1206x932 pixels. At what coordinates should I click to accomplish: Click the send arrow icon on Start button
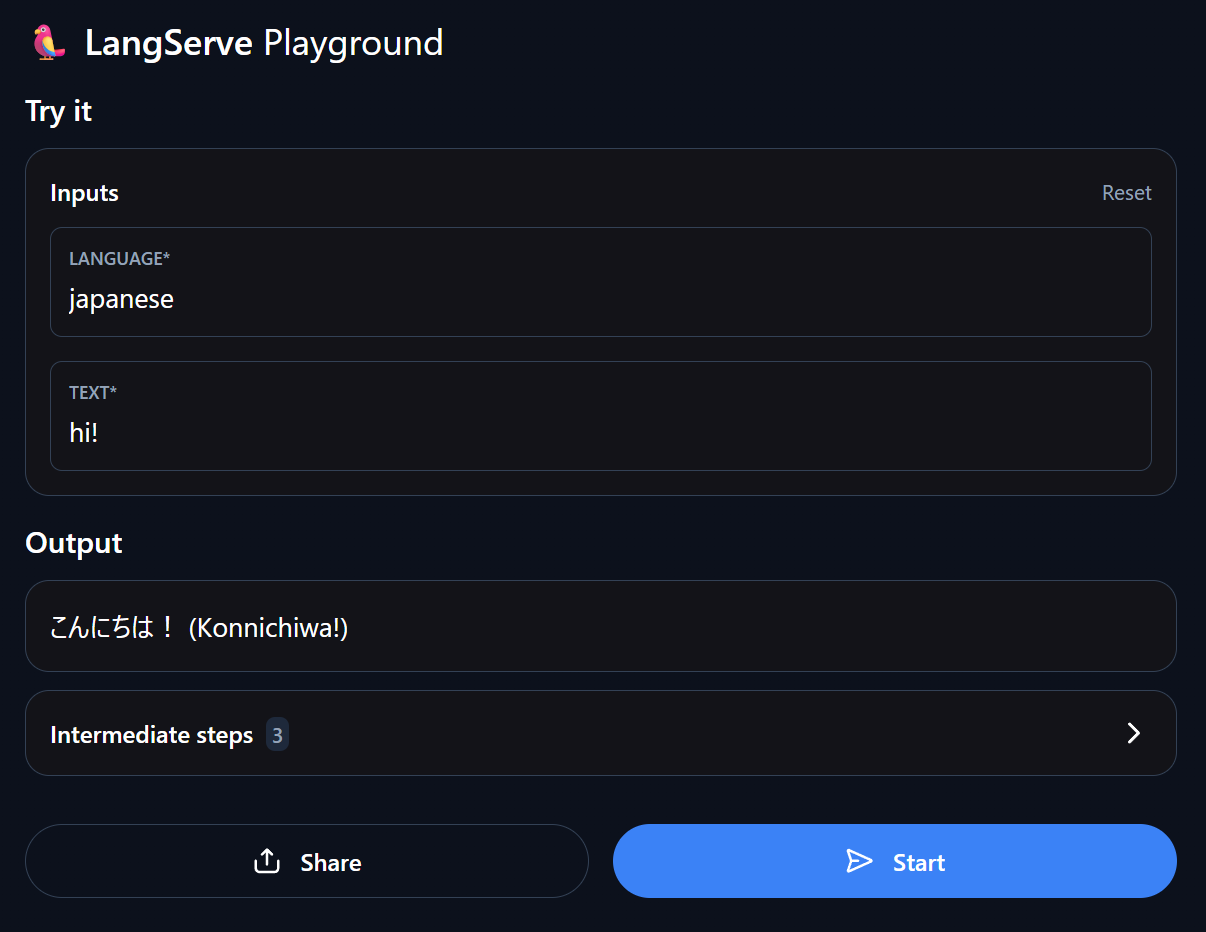(x=860, y=860)
